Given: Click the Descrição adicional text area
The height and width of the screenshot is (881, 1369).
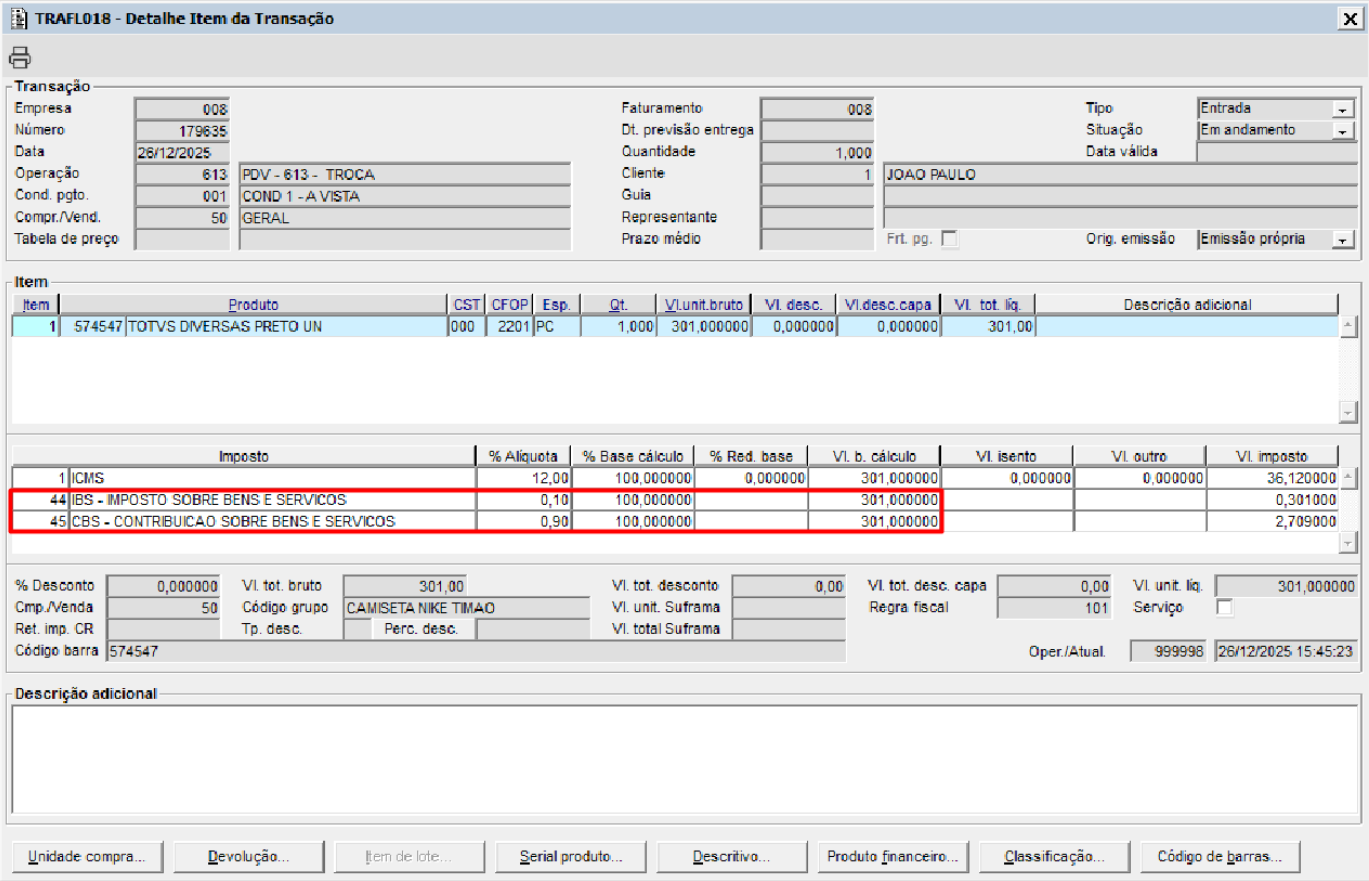Looking at the screenshot, I should 684,759.
